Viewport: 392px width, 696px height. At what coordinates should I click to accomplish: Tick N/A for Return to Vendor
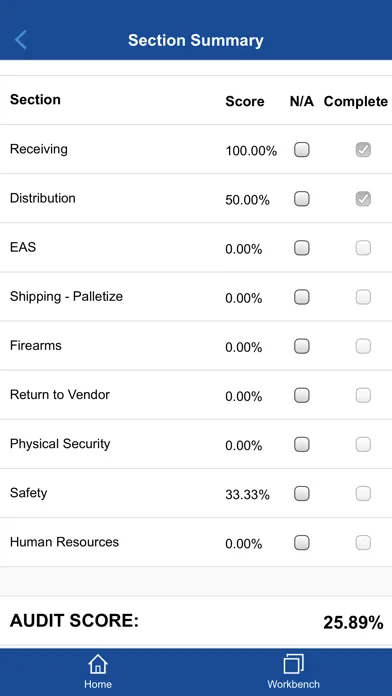pyautogui.click(x=302, y=395)
